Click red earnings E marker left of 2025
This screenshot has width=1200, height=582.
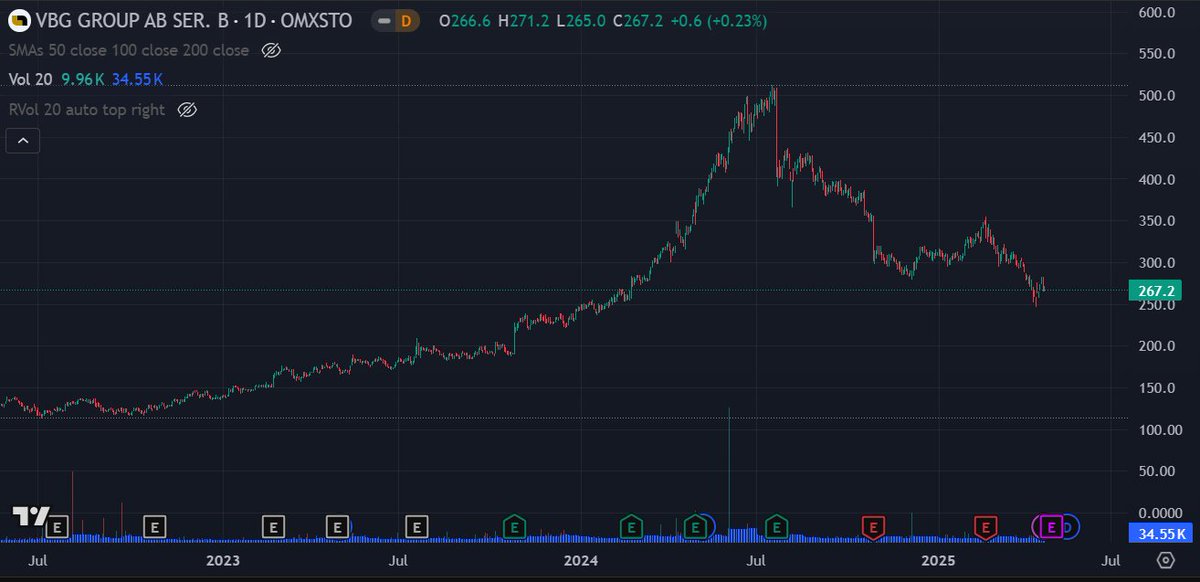874,526
